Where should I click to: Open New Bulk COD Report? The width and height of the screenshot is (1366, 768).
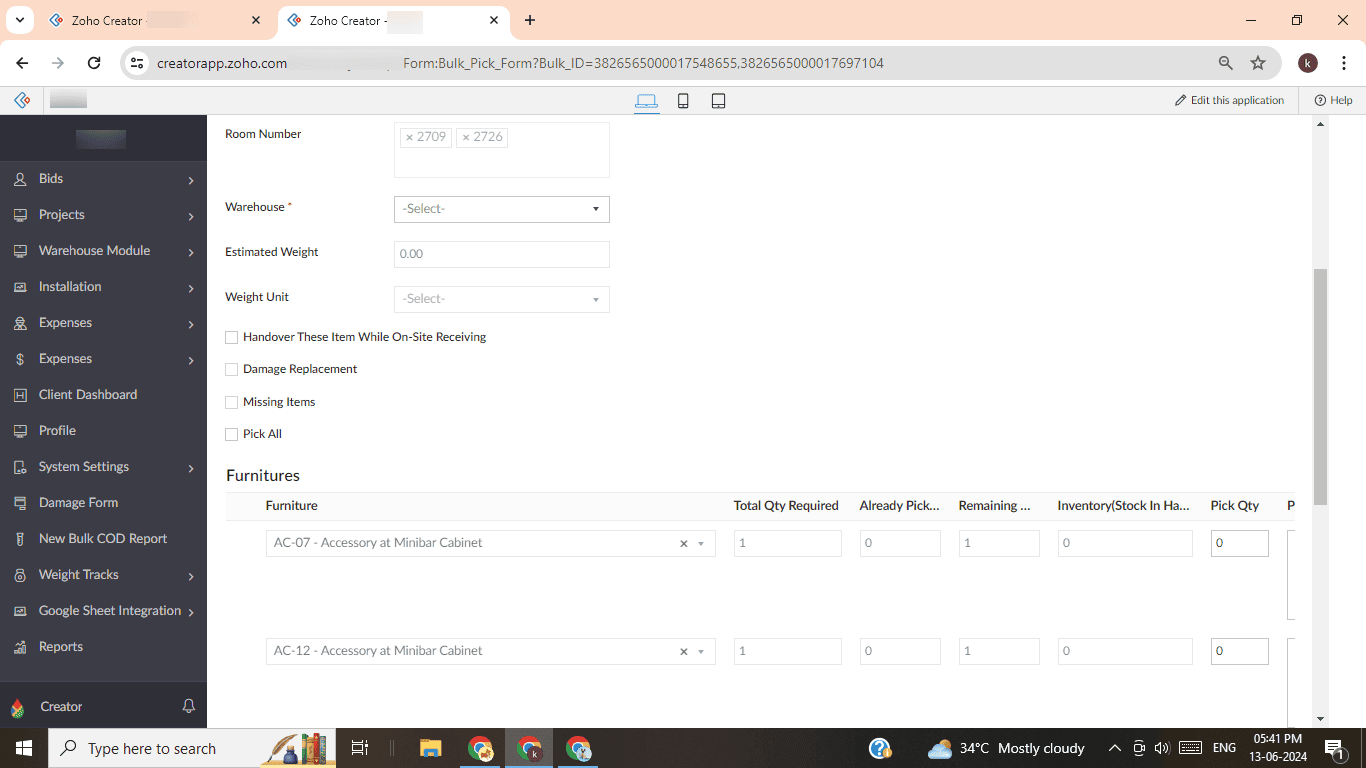pos(103,539)
